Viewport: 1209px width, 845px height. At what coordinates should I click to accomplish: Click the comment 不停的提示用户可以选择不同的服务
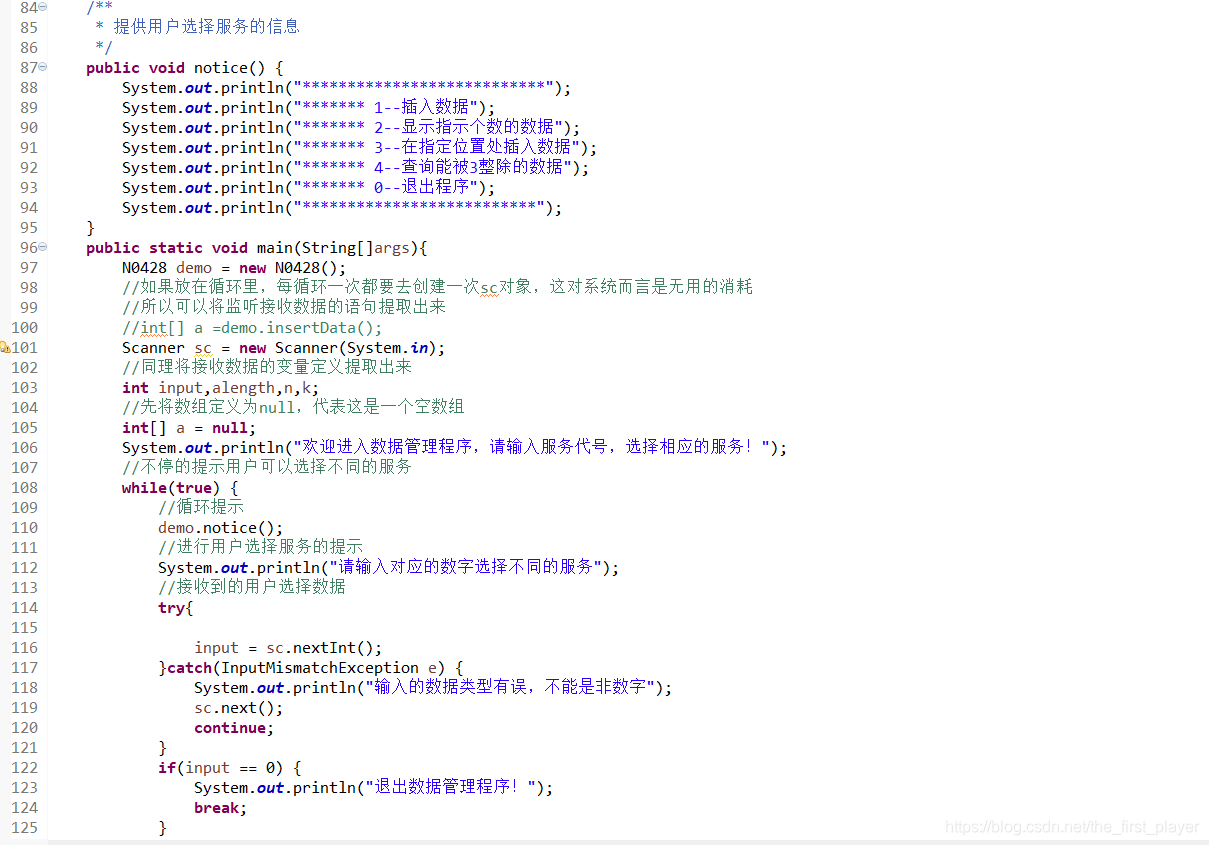(x=267, y=467)
